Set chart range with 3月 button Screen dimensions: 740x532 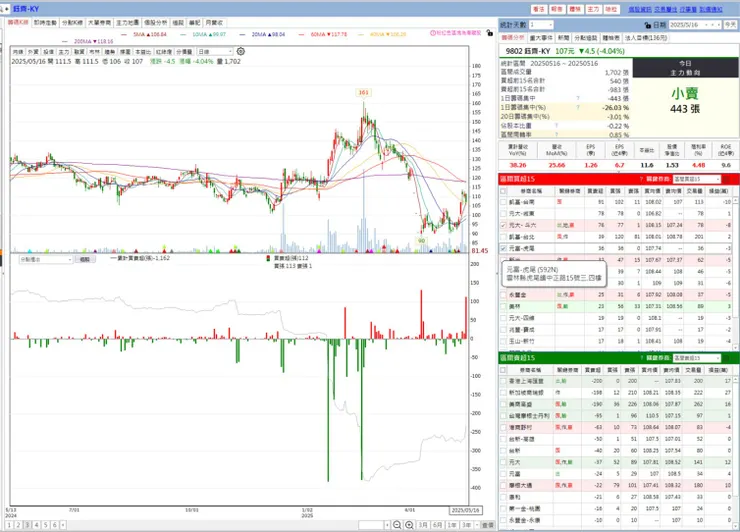[x=423, y=525]
